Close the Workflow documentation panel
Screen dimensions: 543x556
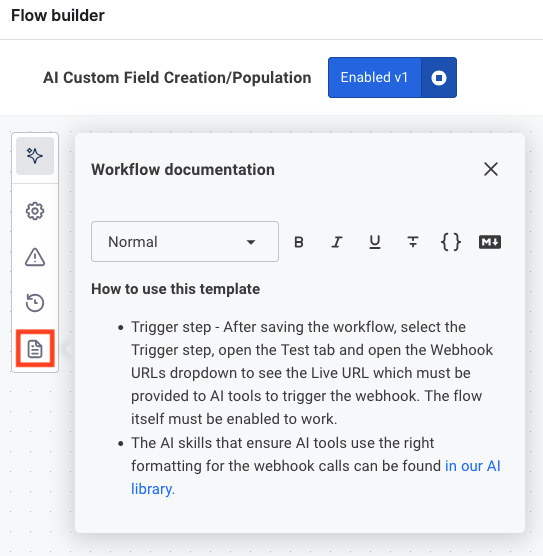(491, 169)
